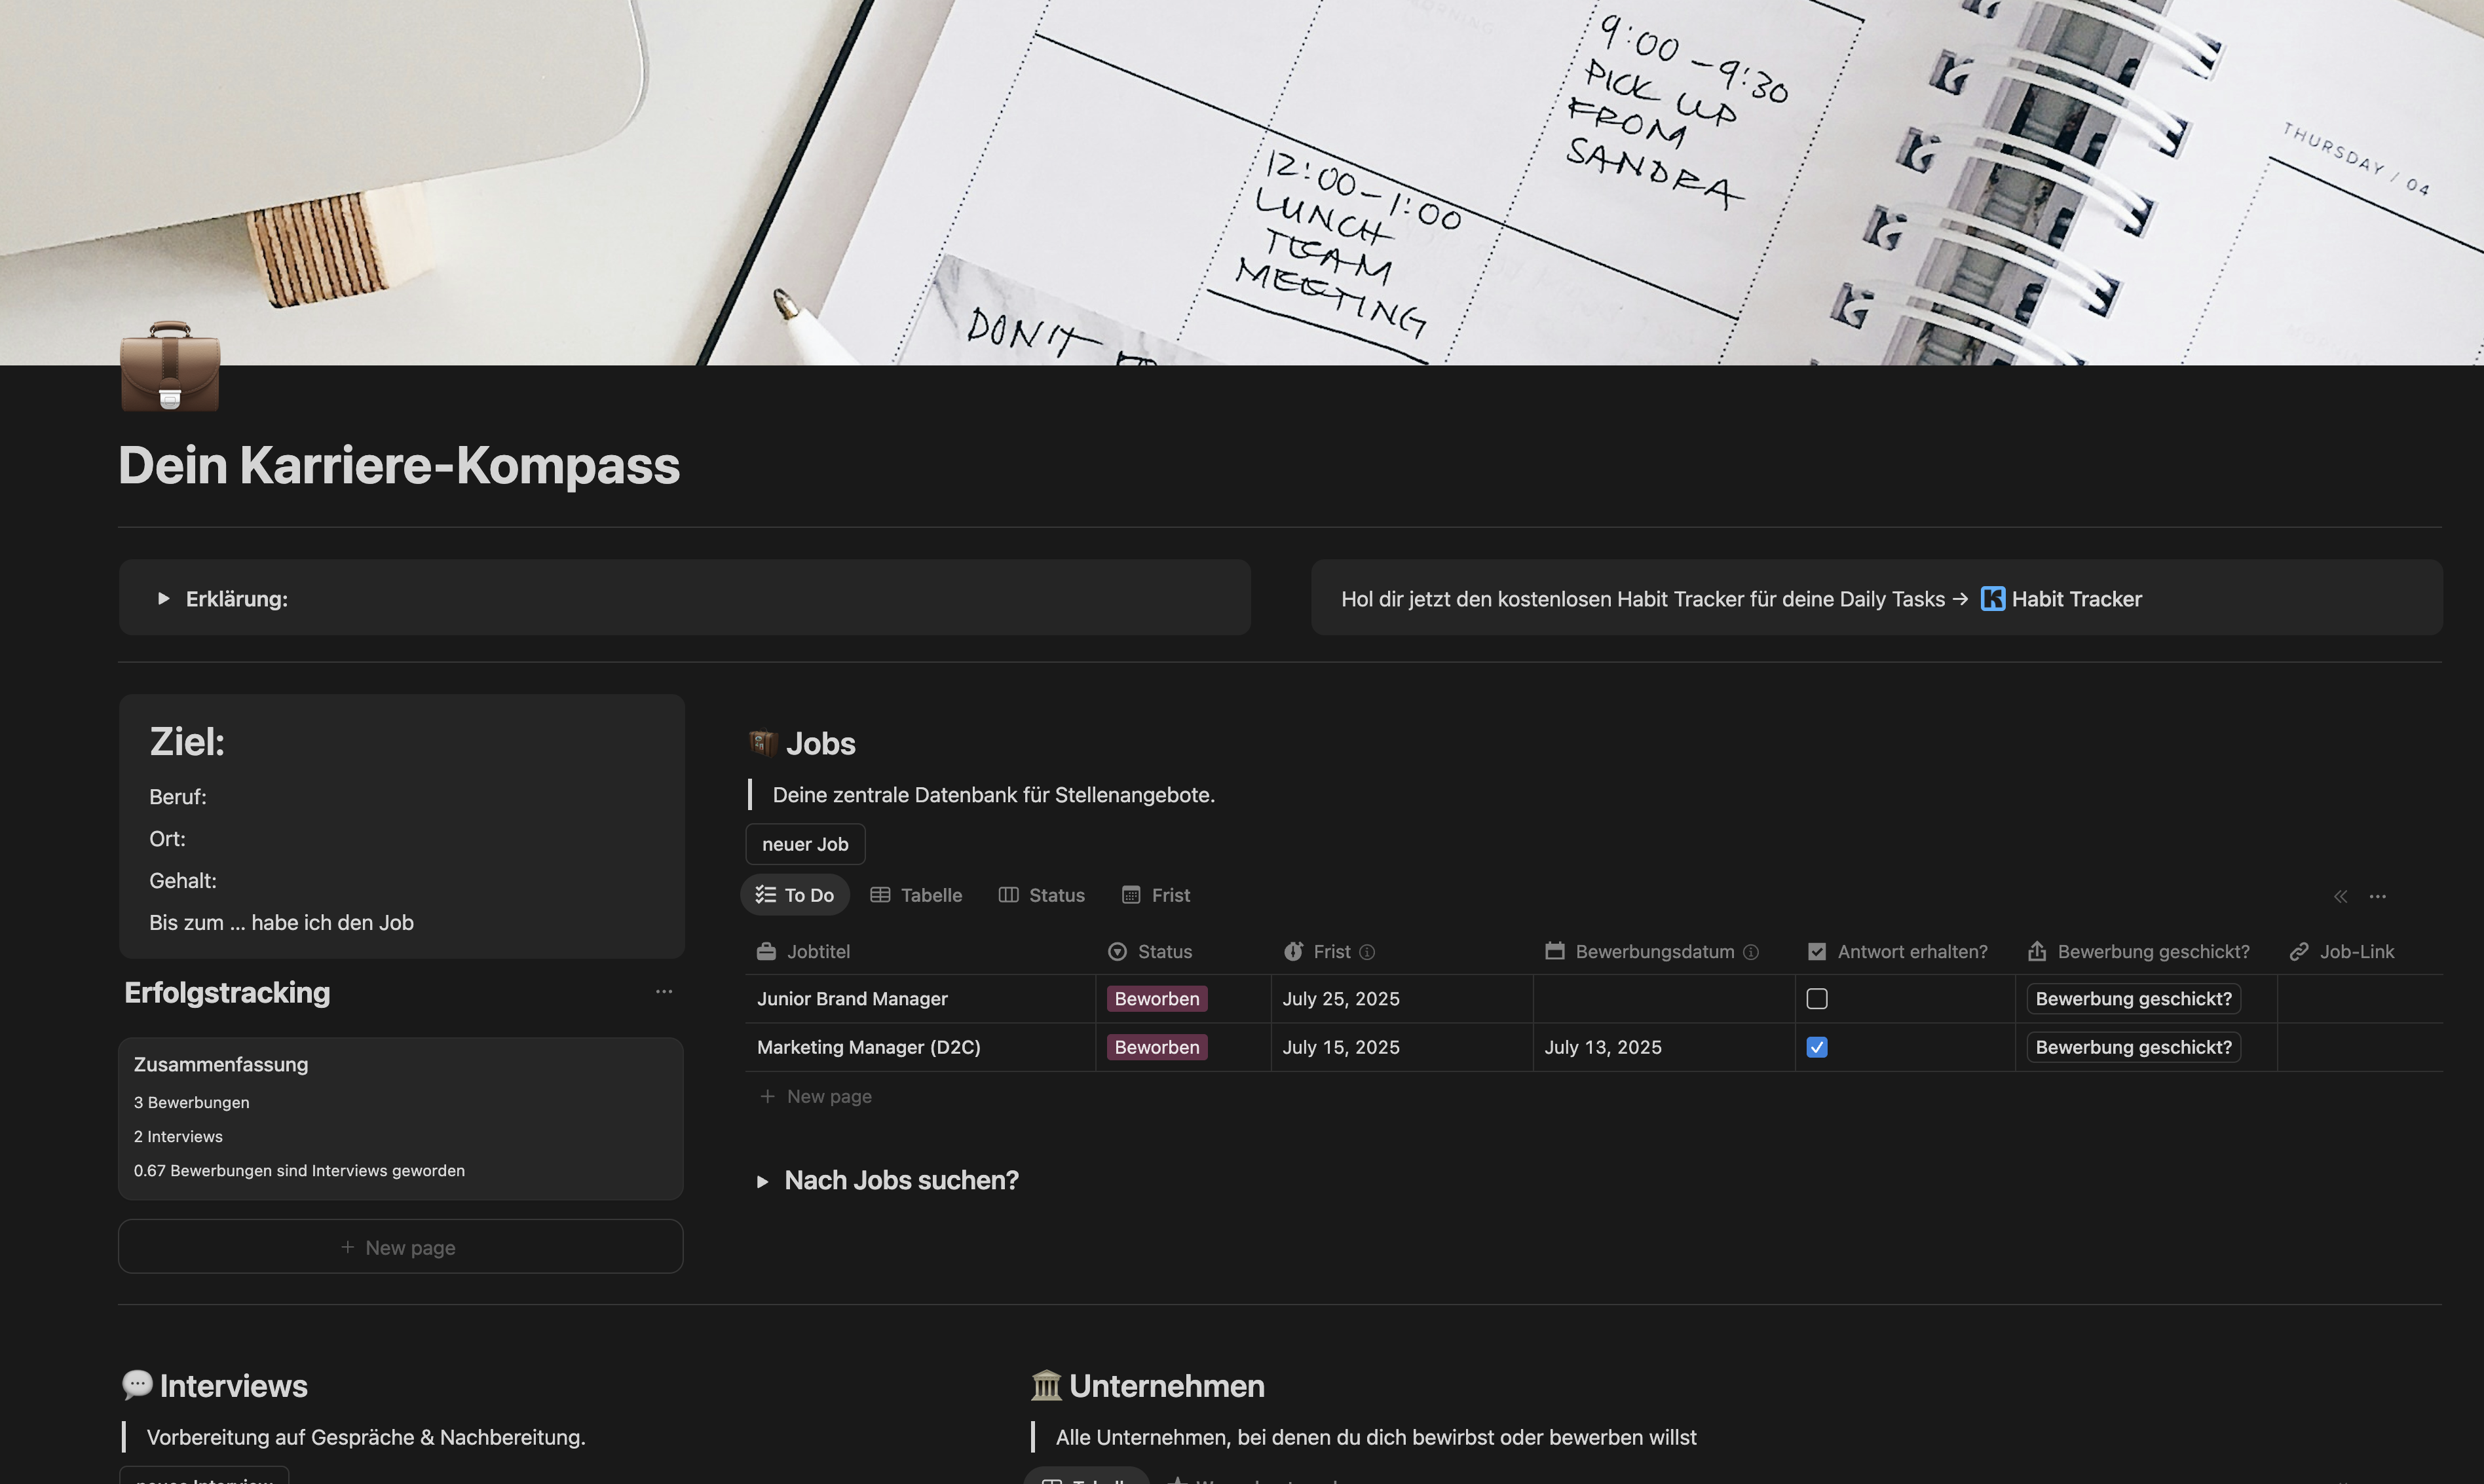Click the collapse arrows icon in Jobs toolbar
The width and height of the screenshot is (2484, 1484).
2340,897
